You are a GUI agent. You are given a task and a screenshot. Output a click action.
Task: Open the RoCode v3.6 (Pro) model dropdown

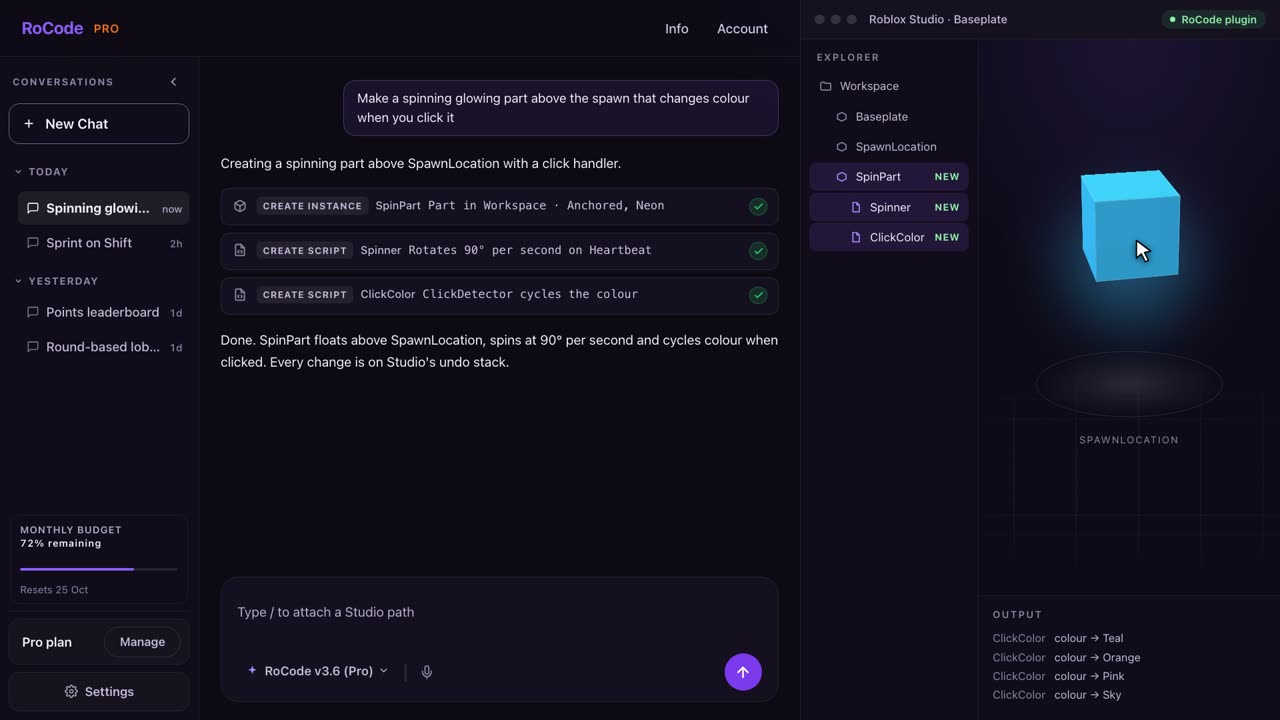[317, 671]
